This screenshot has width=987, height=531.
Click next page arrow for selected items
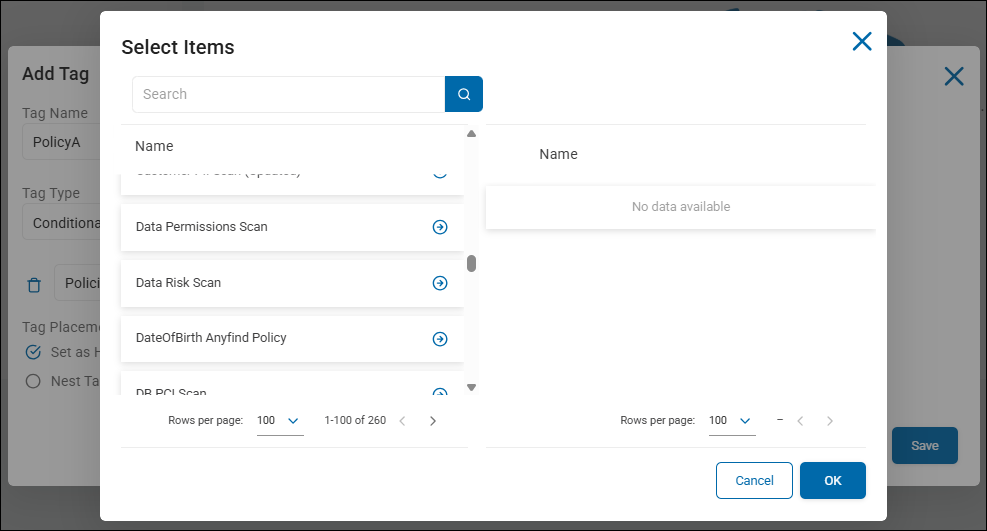coord(830,421)
